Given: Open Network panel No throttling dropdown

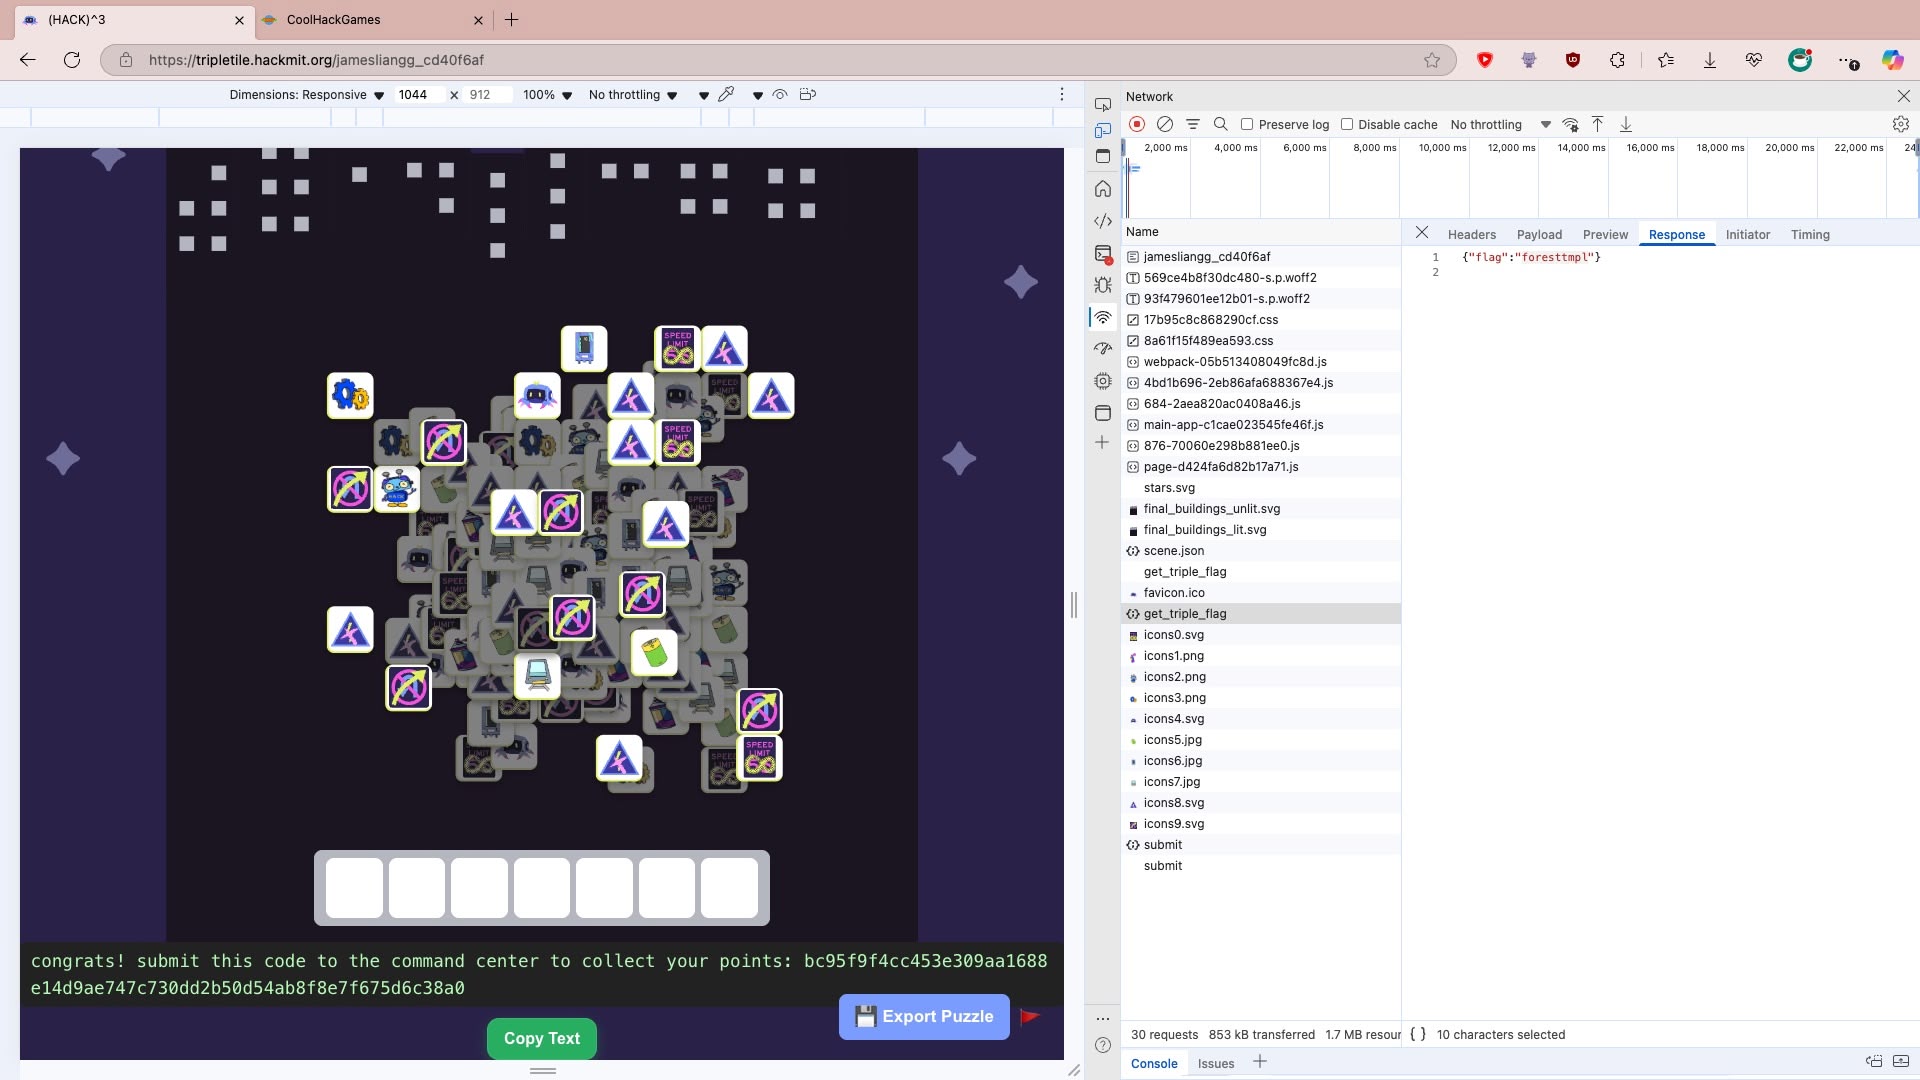Looking at the screenshot, I should pos(1500,125).
